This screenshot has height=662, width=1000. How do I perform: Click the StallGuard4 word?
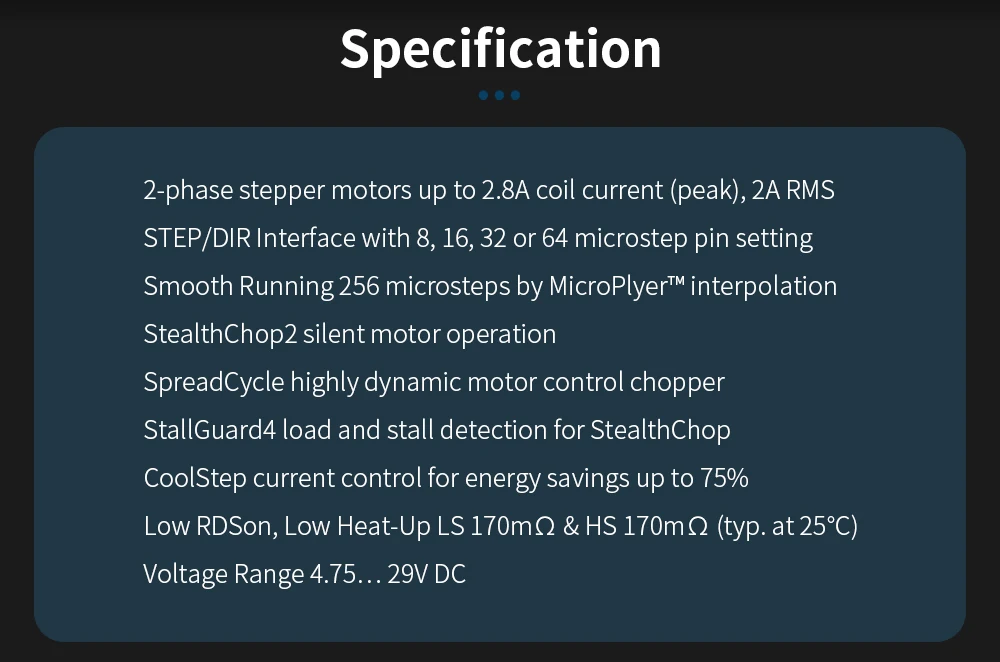[x=209, y=430]
